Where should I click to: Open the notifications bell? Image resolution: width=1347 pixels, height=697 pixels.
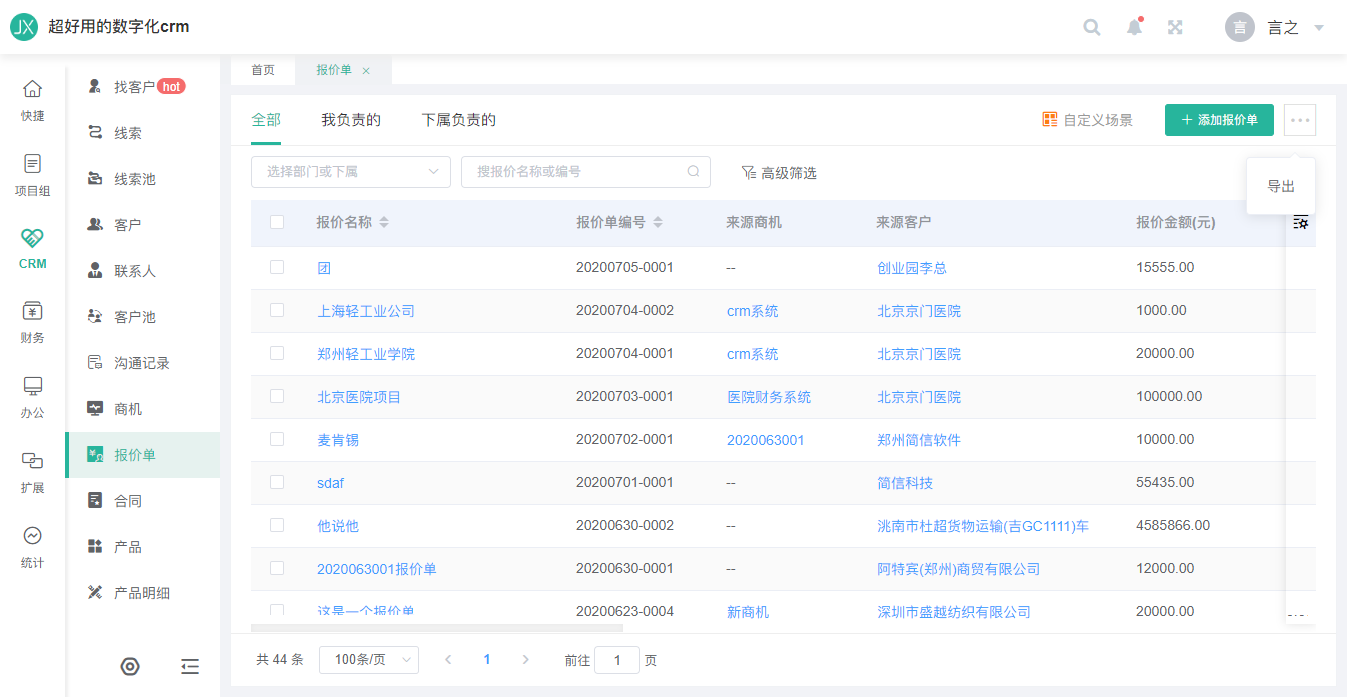tap(1134, 27)
